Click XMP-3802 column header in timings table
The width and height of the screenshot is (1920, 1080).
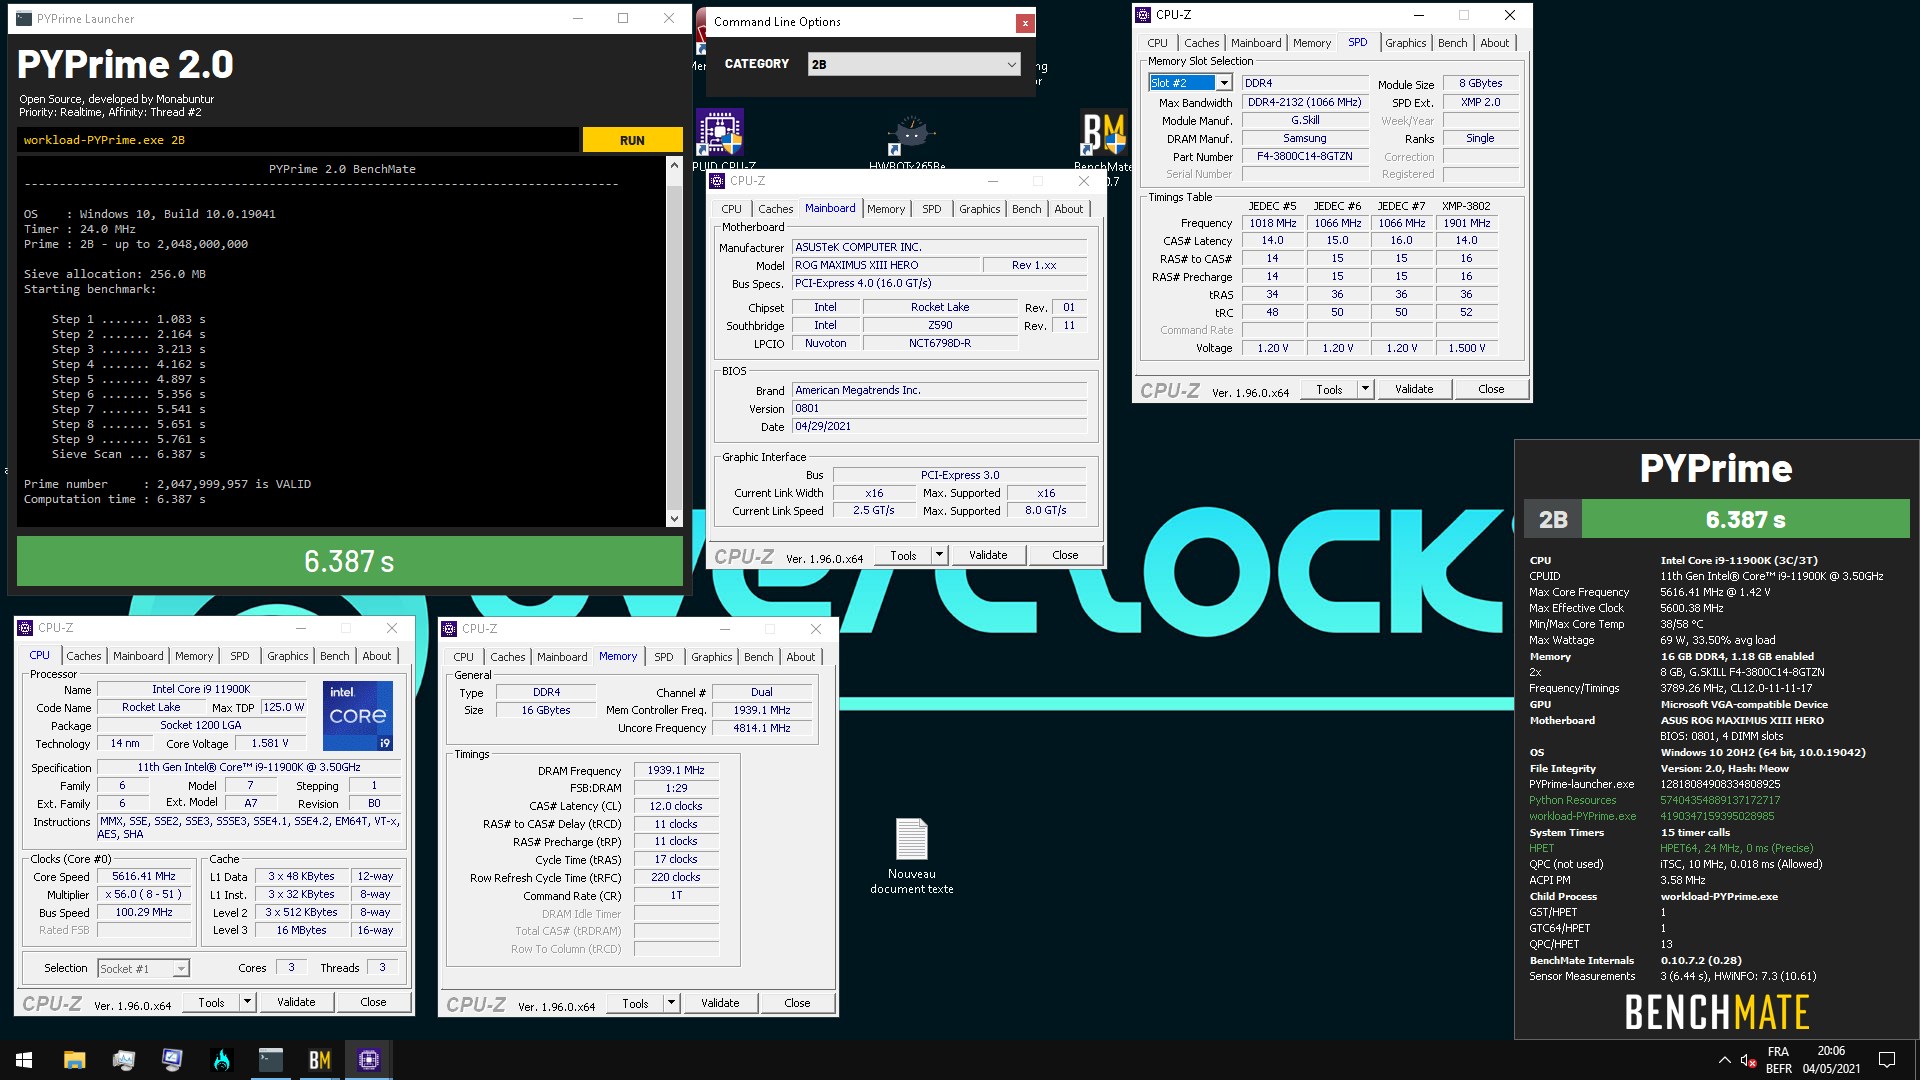[1466, 206]
